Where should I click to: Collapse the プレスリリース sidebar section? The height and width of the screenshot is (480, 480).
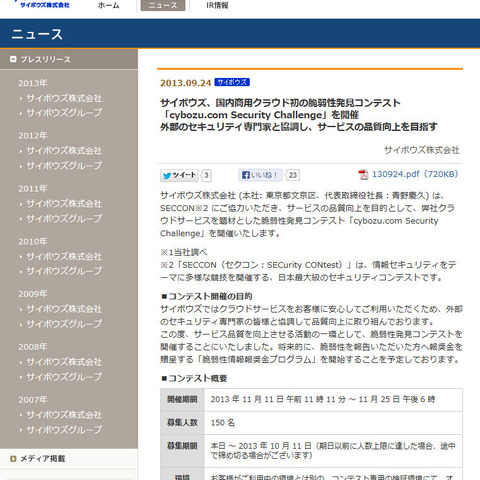[x=69, y=59]
